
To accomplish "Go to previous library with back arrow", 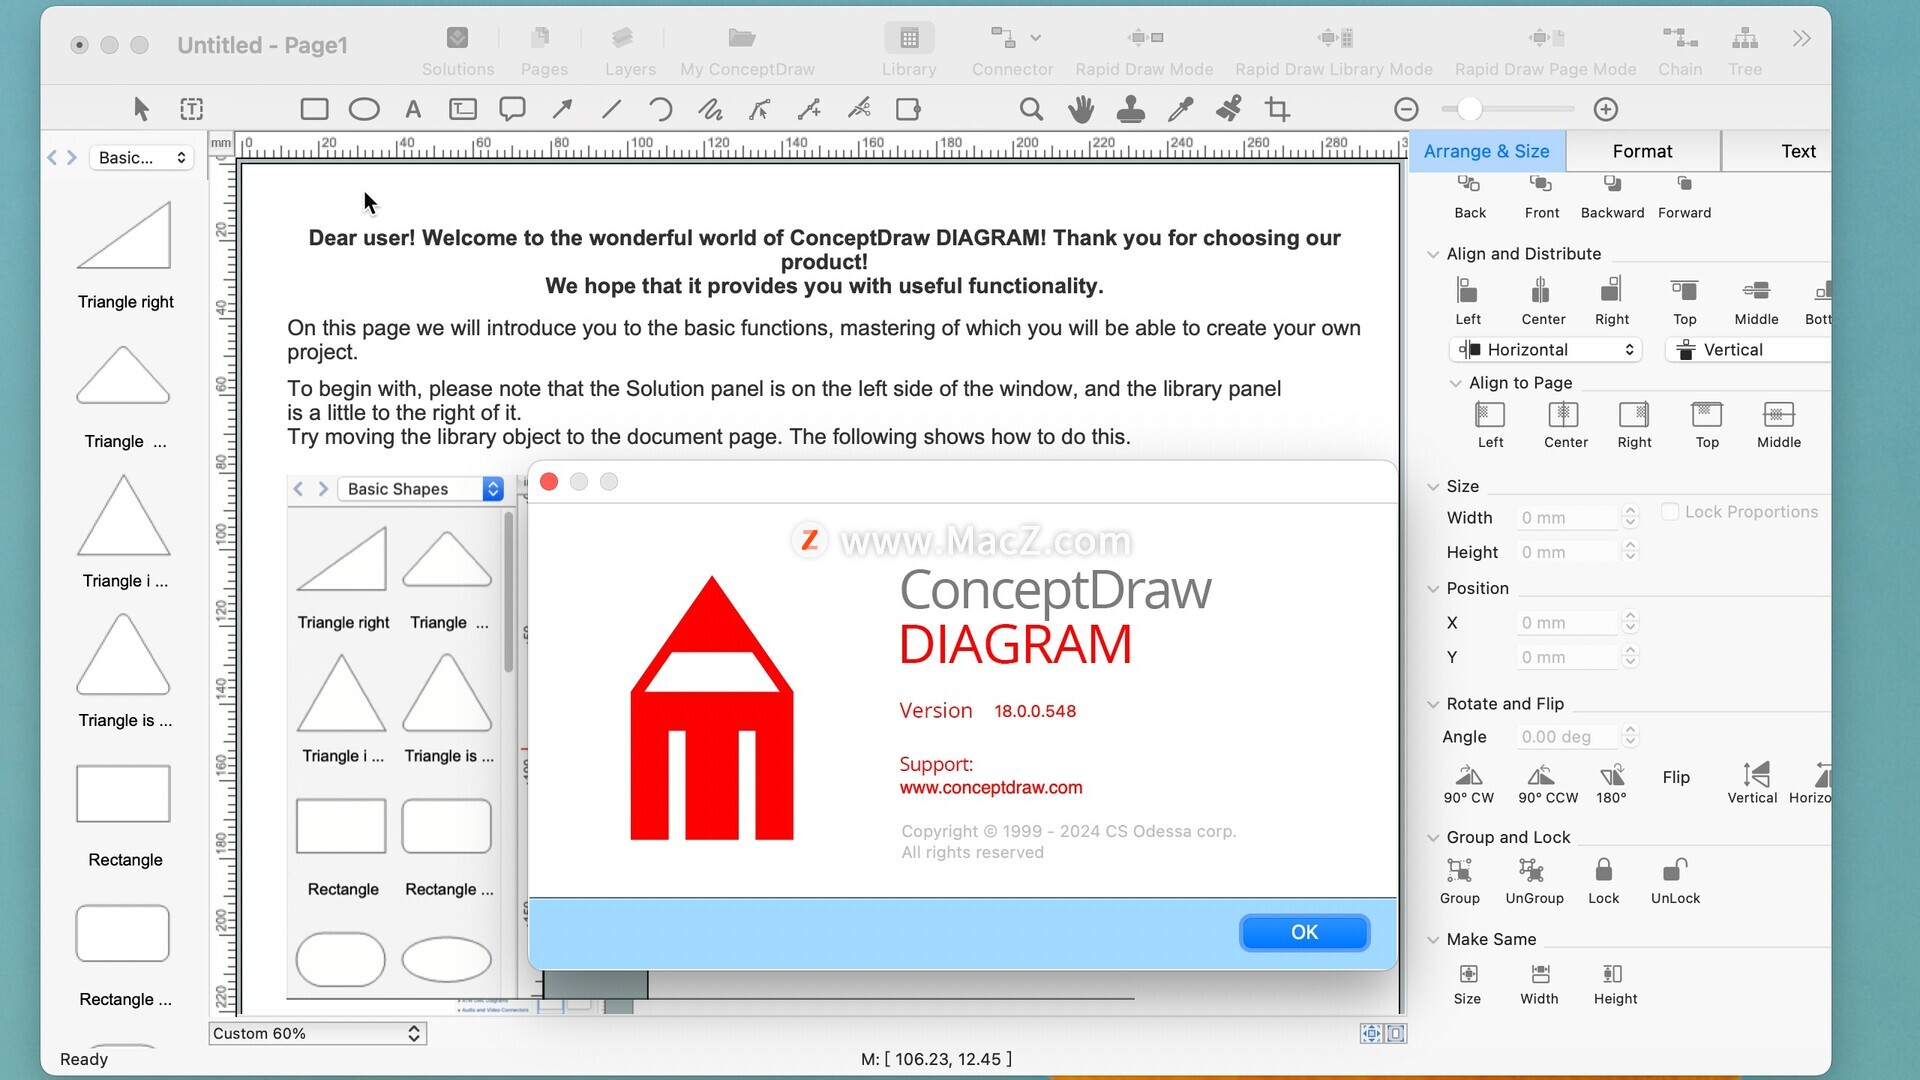I will 52,158.
